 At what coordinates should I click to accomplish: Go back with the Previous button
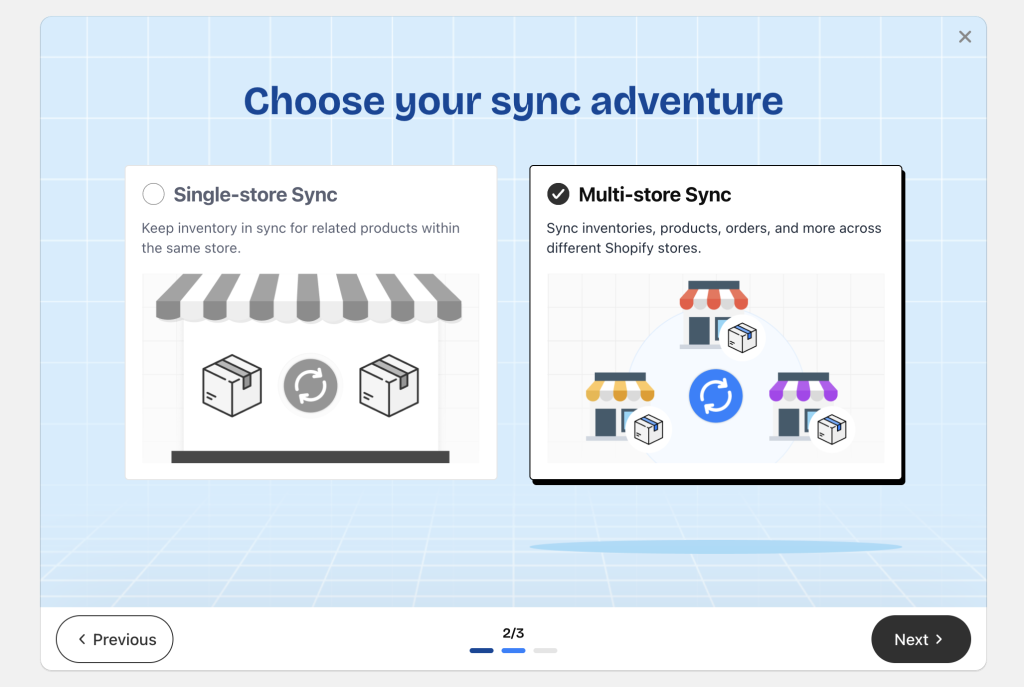click(x=115, y=639)
